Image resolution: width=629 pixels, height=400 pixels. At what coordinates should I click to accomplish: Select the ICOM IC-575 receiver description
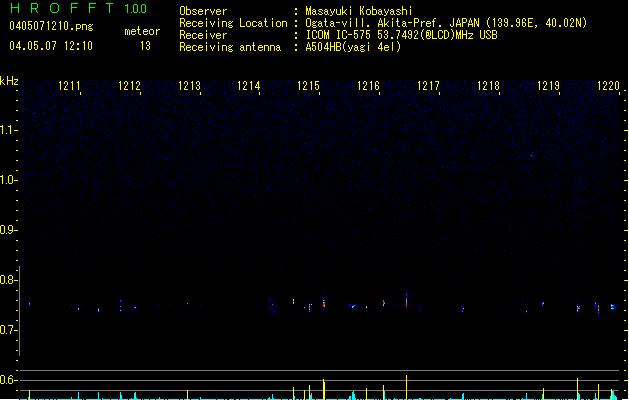coord(402,35)
